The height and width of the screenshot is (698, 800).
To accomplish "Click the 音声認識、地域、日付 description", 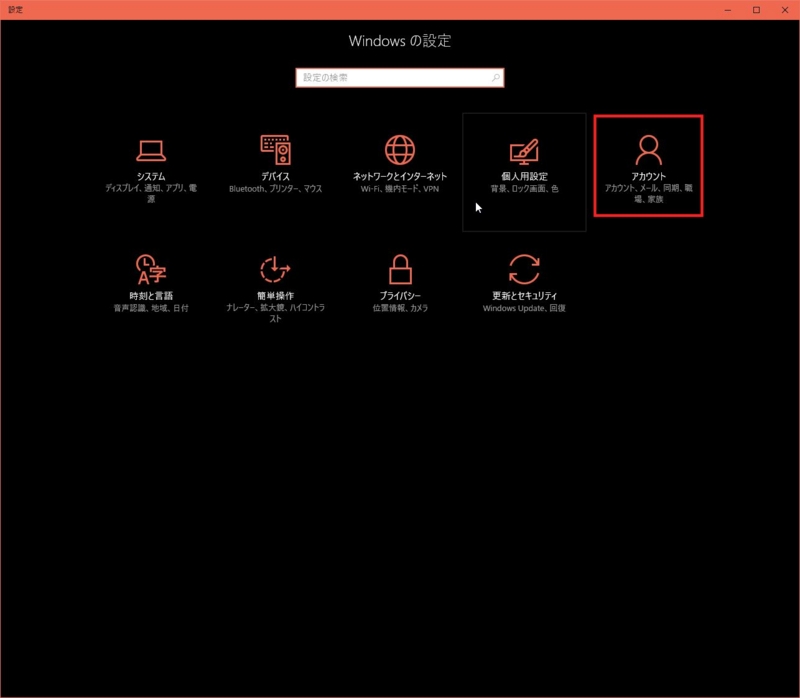I will [151, 308].
